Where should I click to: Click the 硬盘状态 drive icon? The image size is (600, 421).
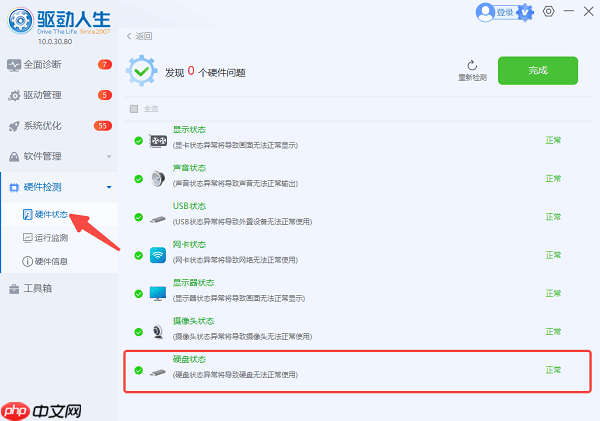pos(158,370)
